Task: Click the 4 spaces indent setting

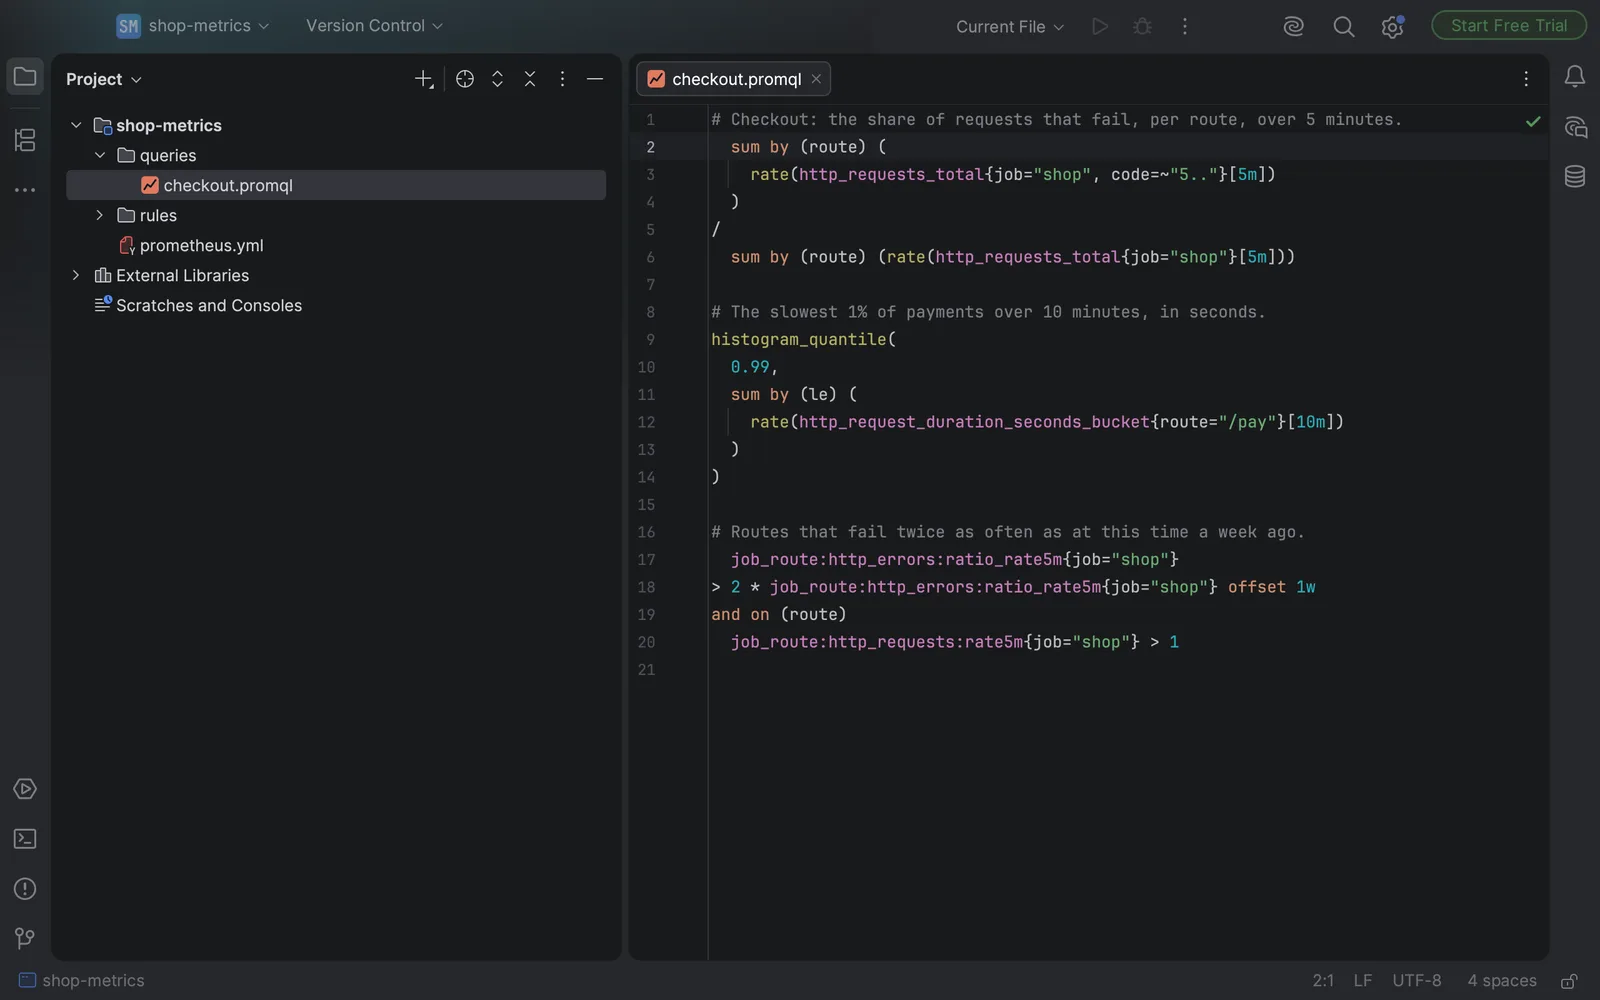Action: point(1502,981)
